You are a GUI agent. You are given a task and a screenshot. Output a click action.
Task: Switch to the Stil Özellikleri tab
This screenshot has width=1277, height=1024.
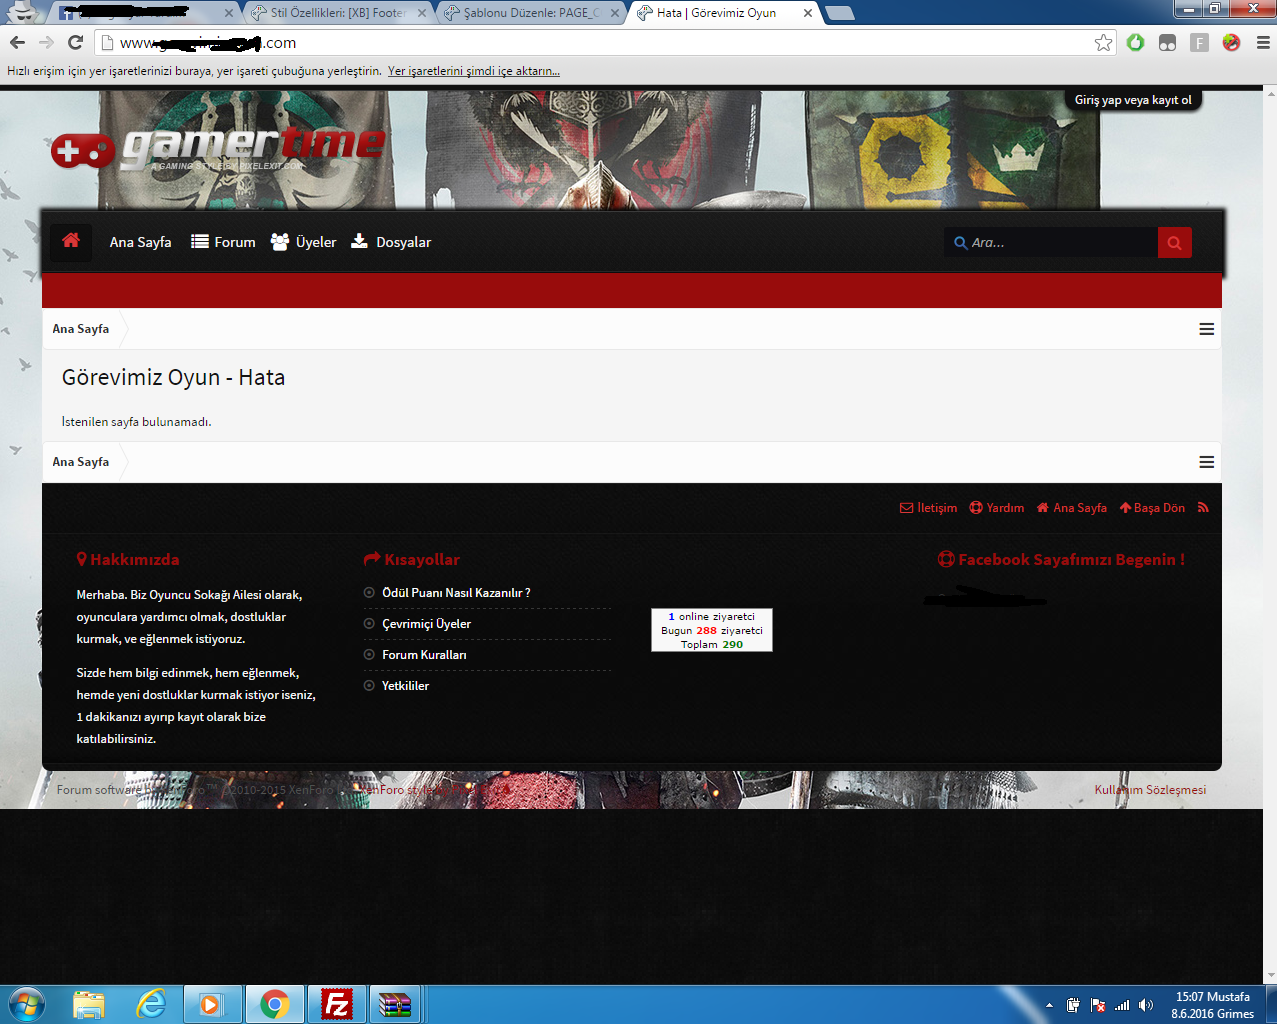[337, 13]
